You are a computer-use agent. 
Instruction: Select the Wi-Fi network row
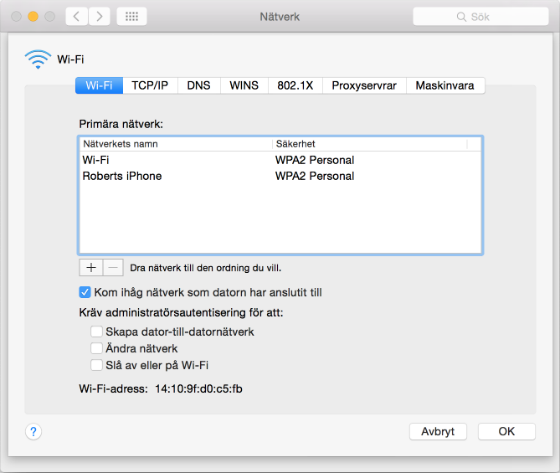(280, 160)
